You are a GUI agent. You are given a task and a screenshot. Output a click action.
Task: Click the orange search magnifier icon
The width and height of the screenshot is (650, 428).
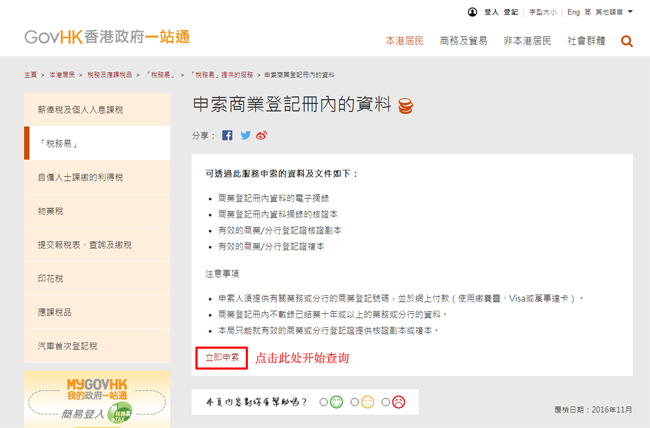(x=627, y=41)
